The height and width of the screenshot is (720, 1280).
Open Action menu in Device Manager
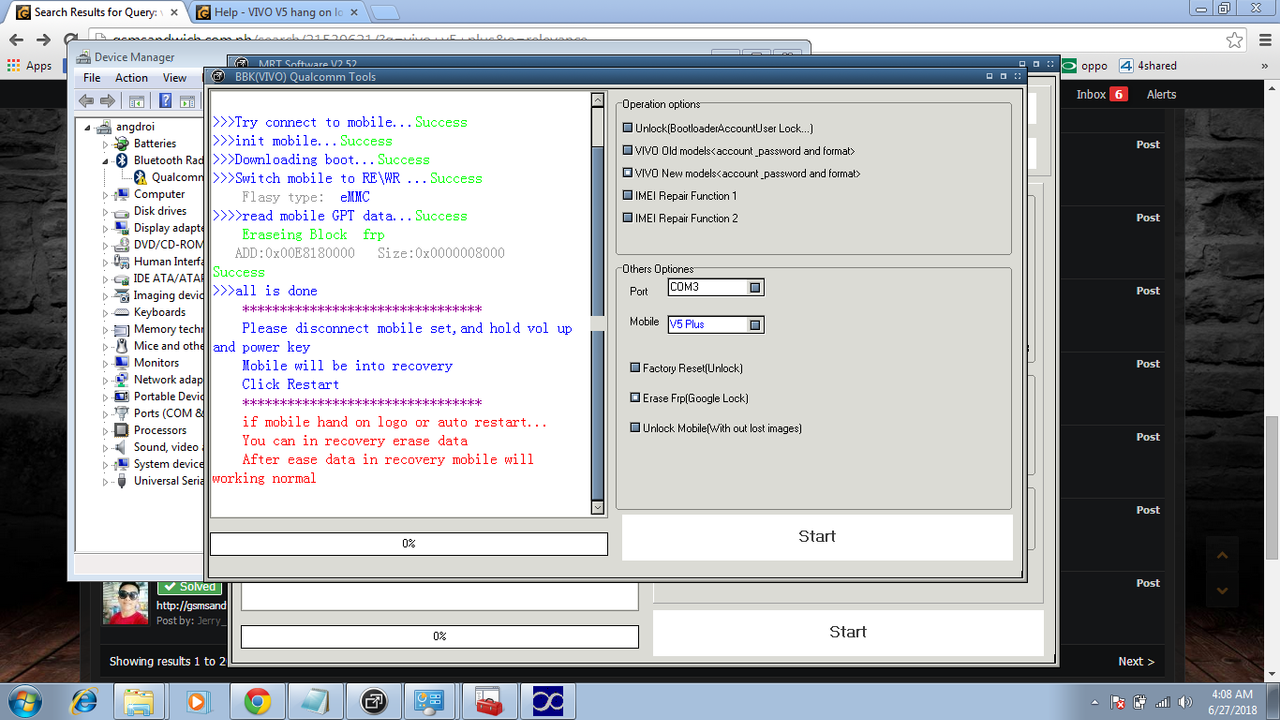131,78
